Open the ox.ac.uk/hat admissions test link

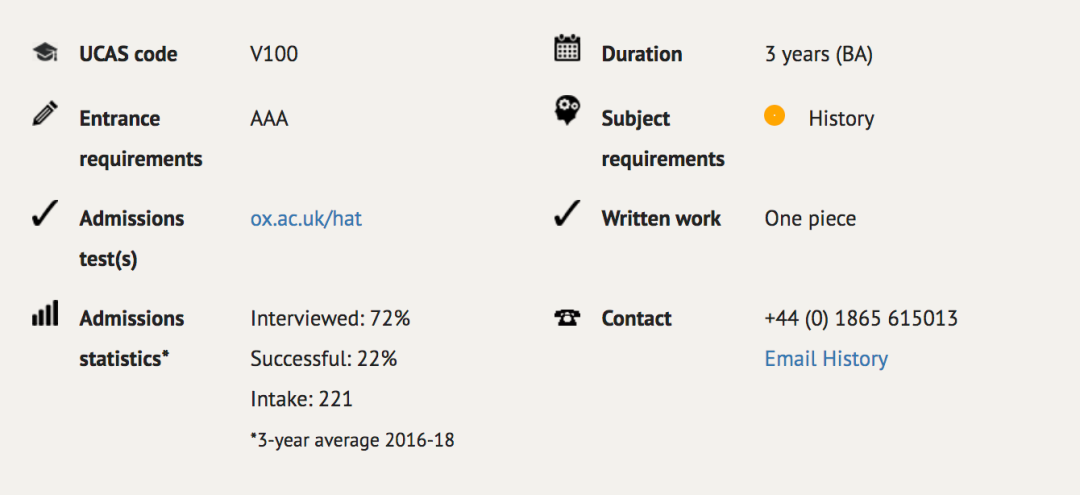pos(306,219)
